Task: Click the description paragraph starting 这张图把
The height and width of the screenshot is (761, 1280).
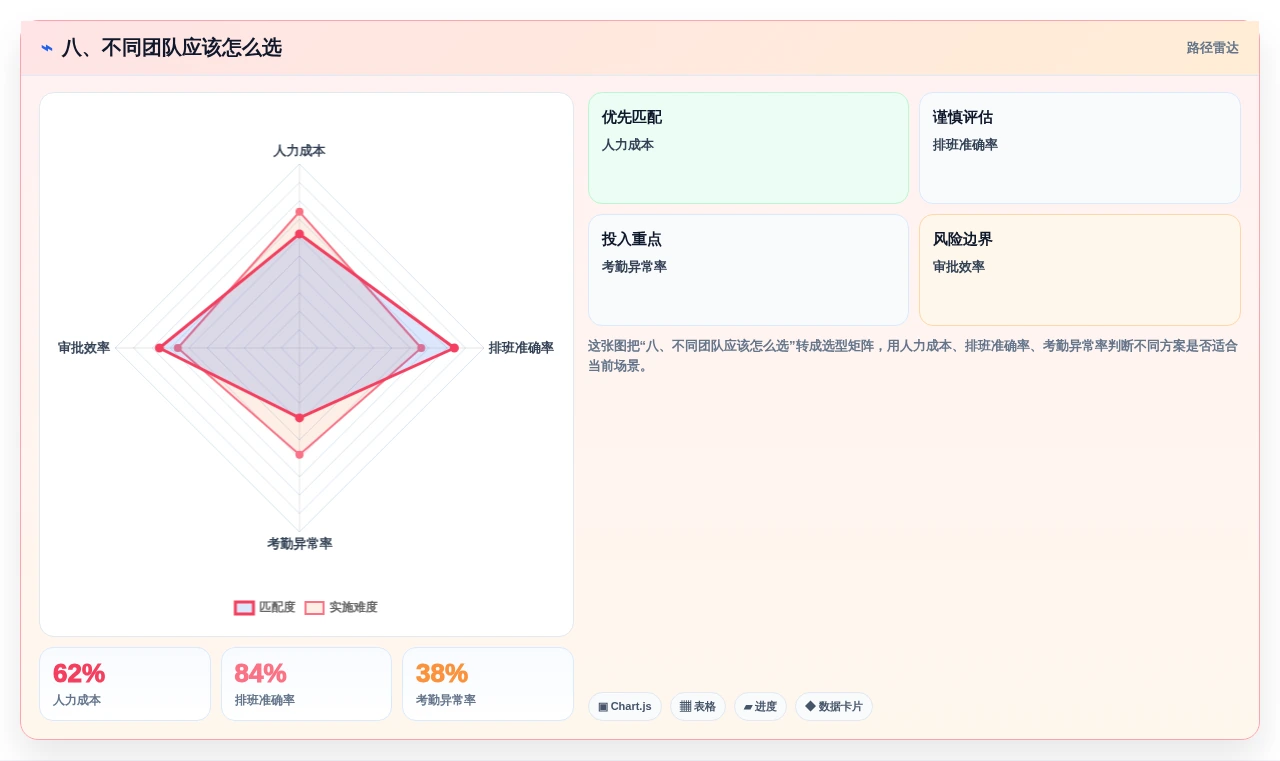Action: click(x=913, y=356)
